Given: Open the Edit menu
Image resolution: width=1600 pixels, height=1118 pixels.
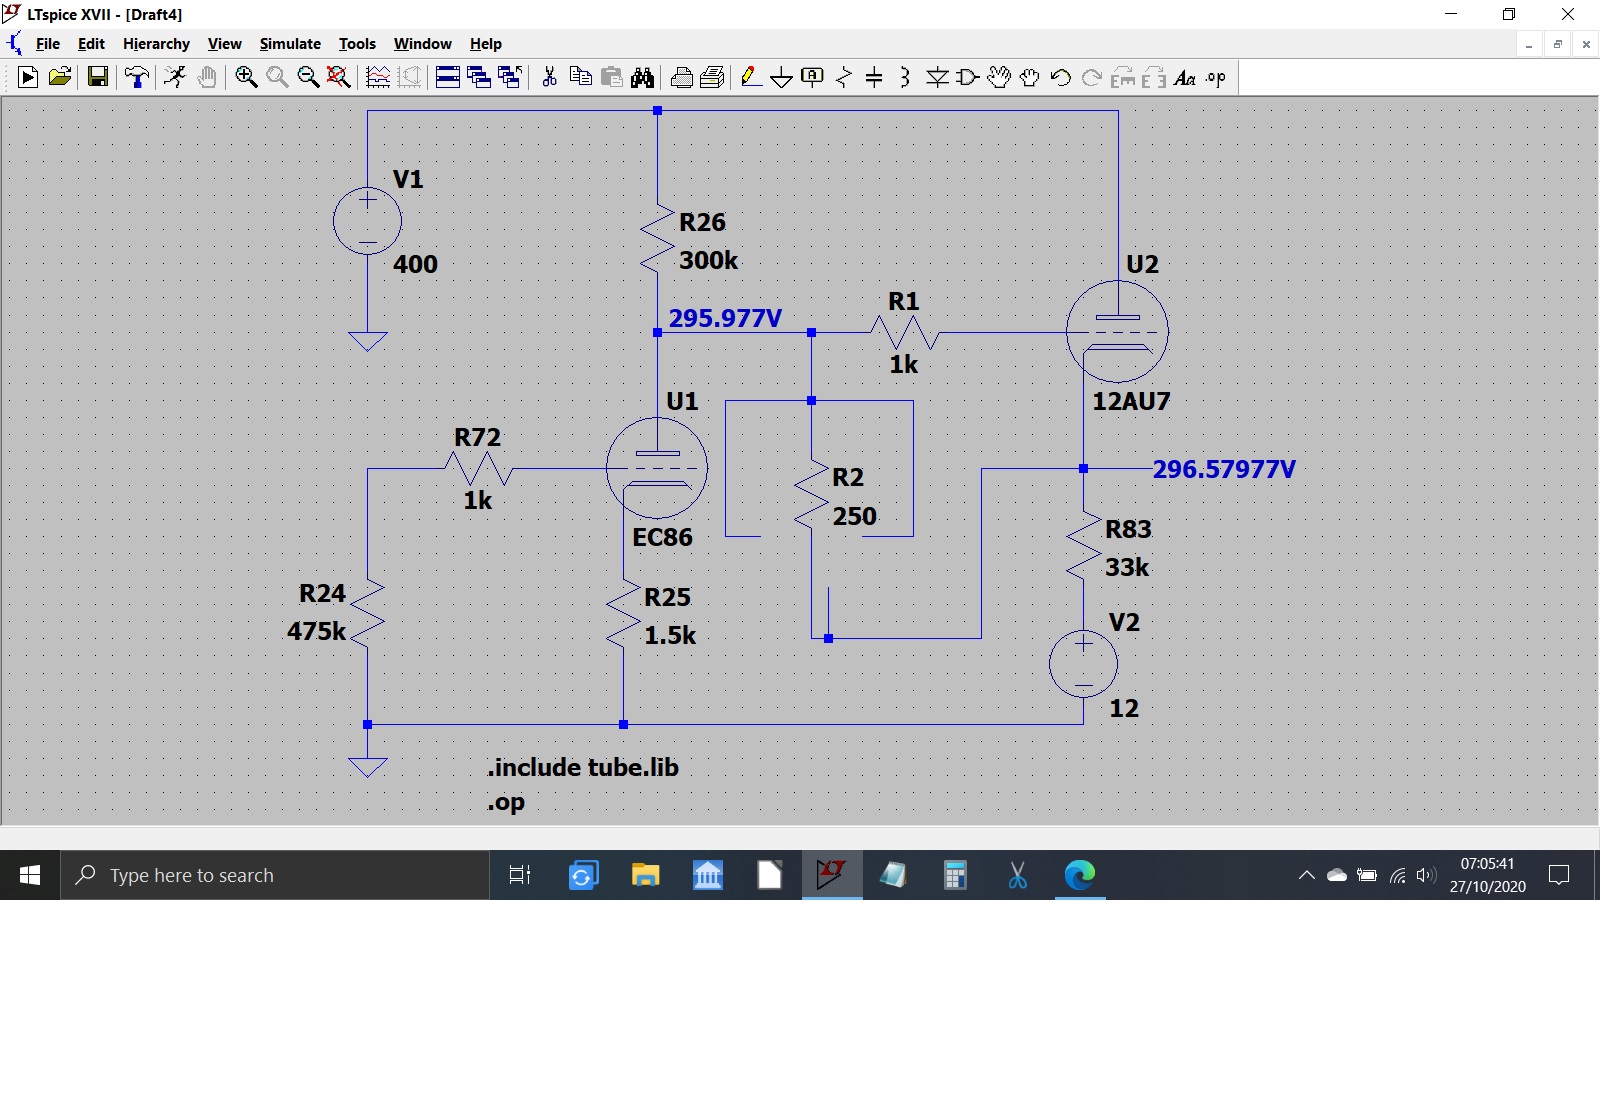Looking at the screenshot, I should (x=91, y=44).
